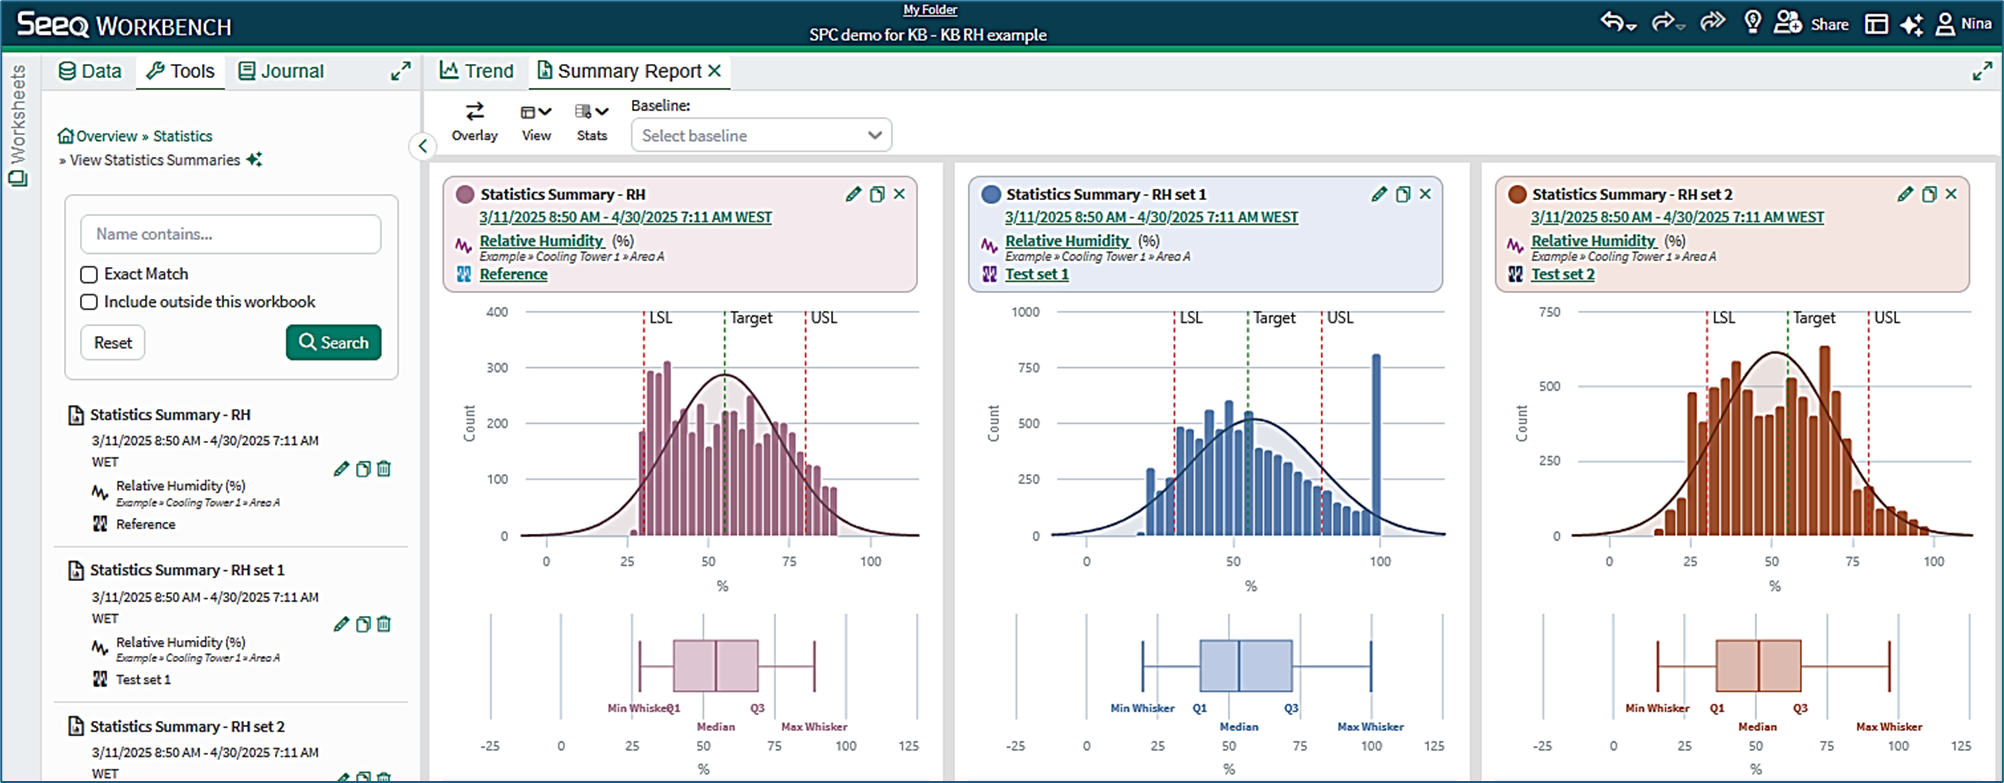Click the mauve color dot on RH card
Viewport: 2004px width, 783px height.
[465, 194]
